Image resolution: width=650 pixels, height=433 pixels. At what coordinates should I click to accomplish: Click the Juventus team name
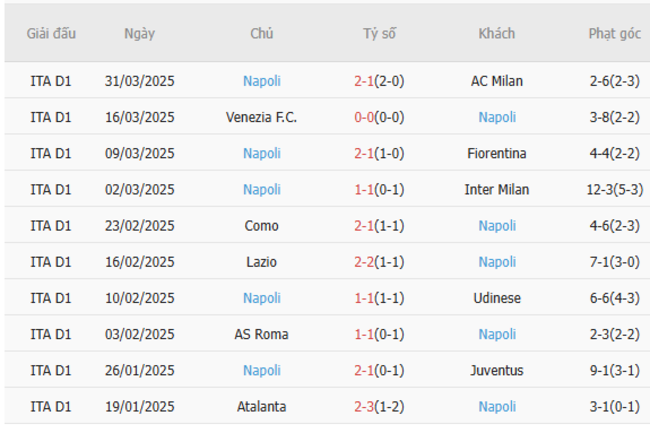497,370
